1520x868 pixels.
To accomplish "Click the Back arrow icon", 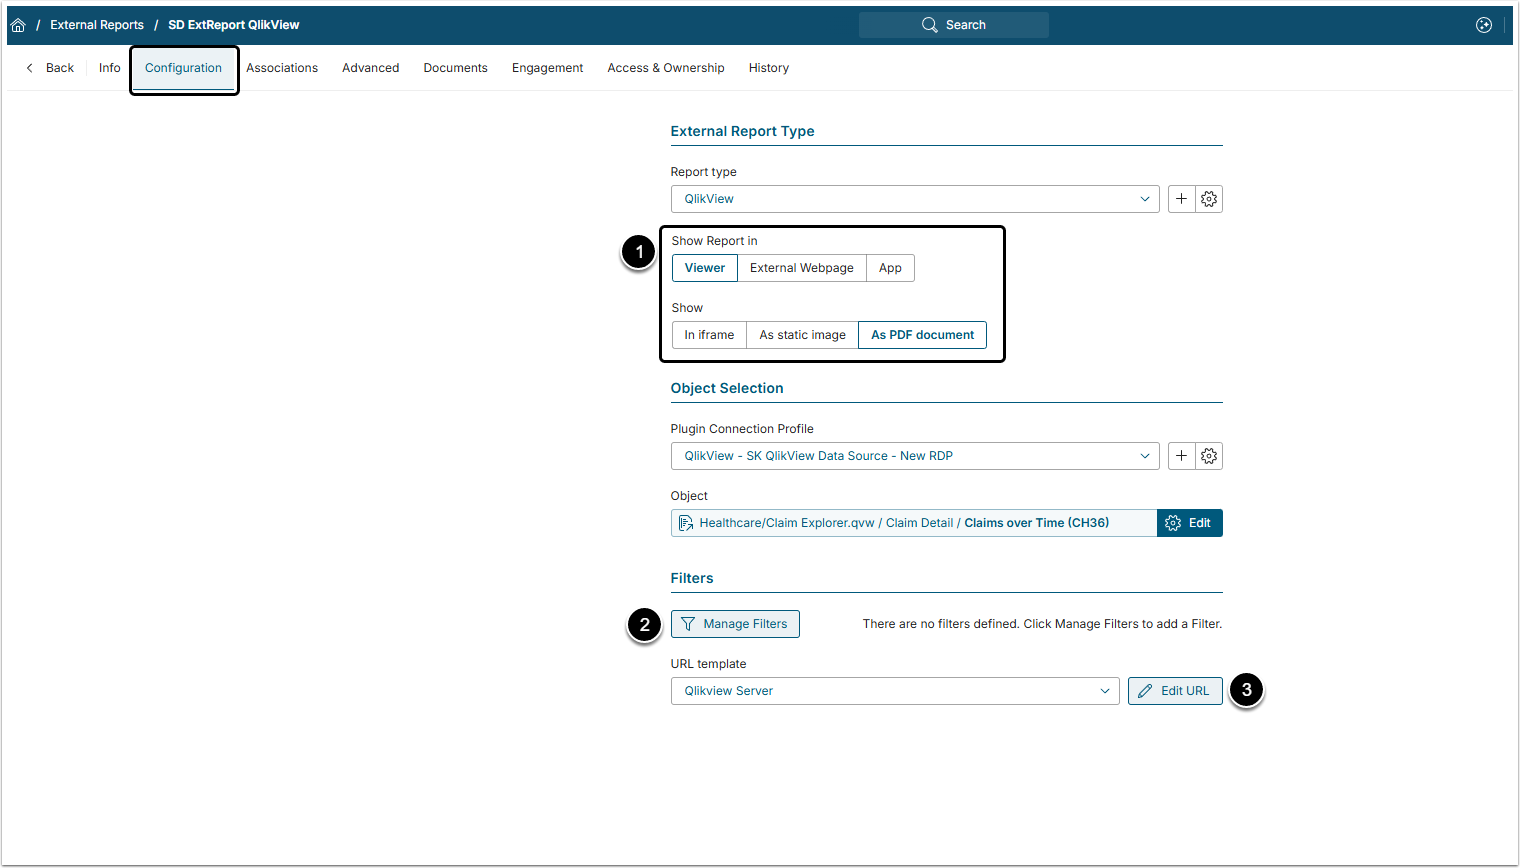I will [30, 68].
